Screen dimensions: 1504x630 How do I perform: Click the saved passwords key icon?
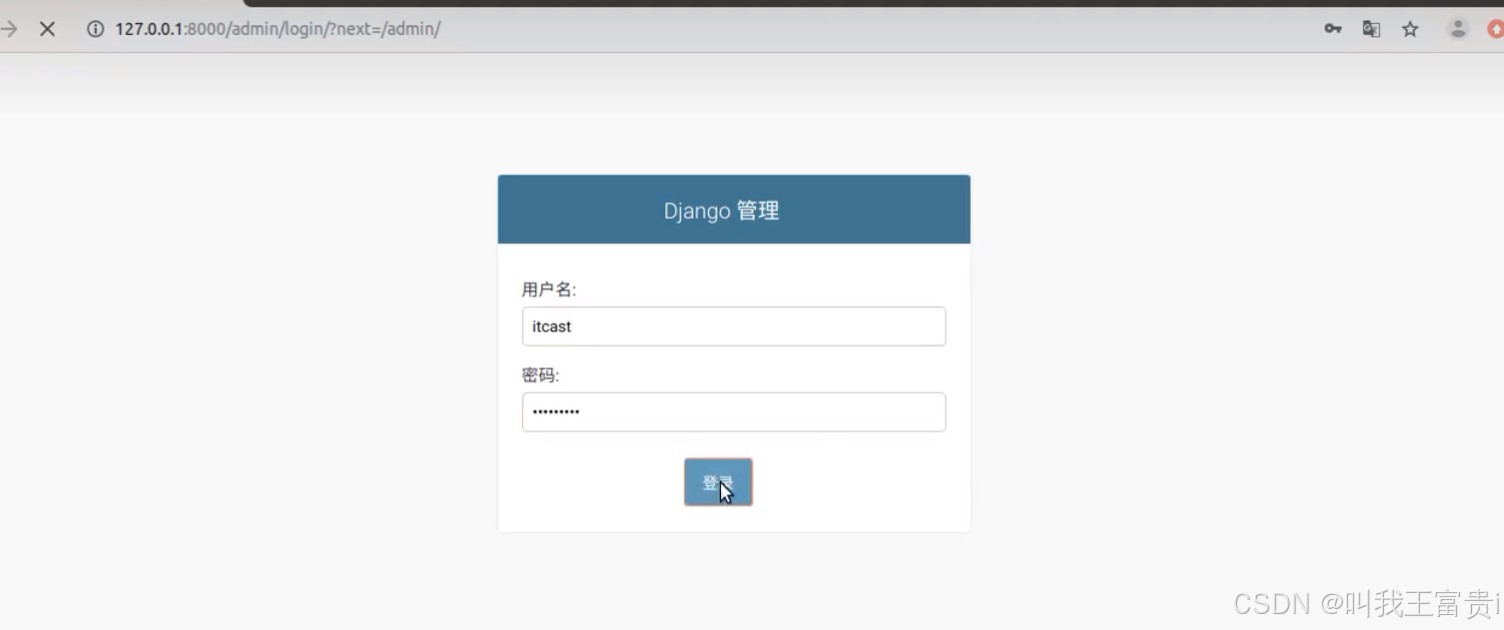coord(1333,29)
